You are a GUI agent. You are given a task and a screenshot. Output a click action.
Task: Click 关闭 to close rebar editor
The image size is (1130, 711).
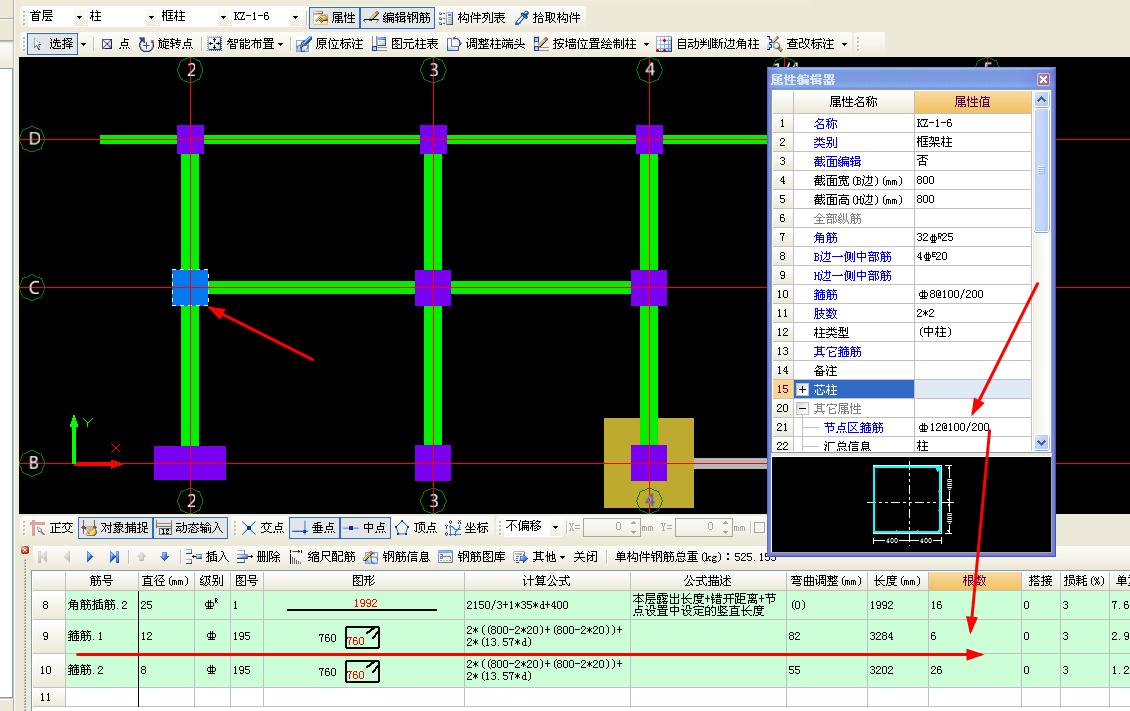click(x=585, y=557)
